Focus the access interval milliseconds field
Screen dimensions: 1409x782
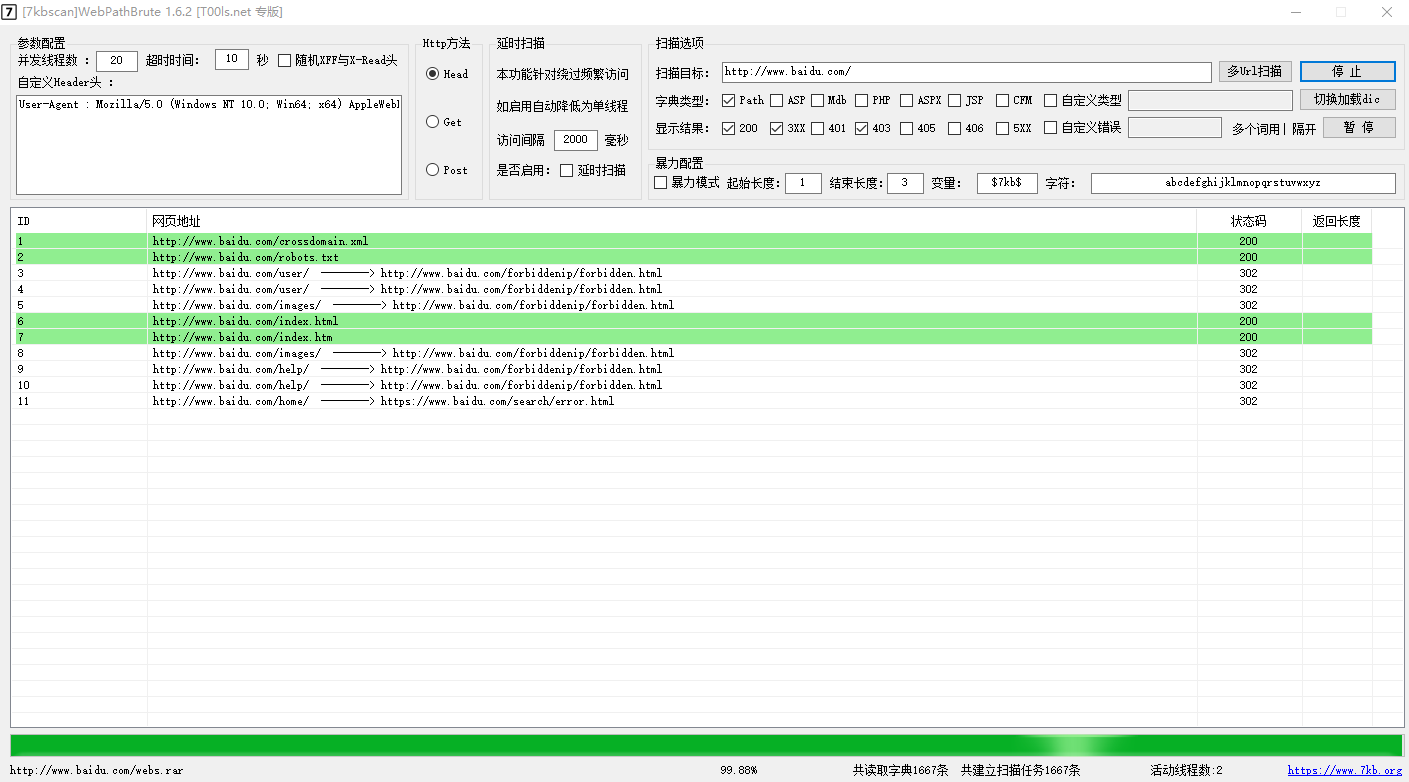[x=576, y=141]
